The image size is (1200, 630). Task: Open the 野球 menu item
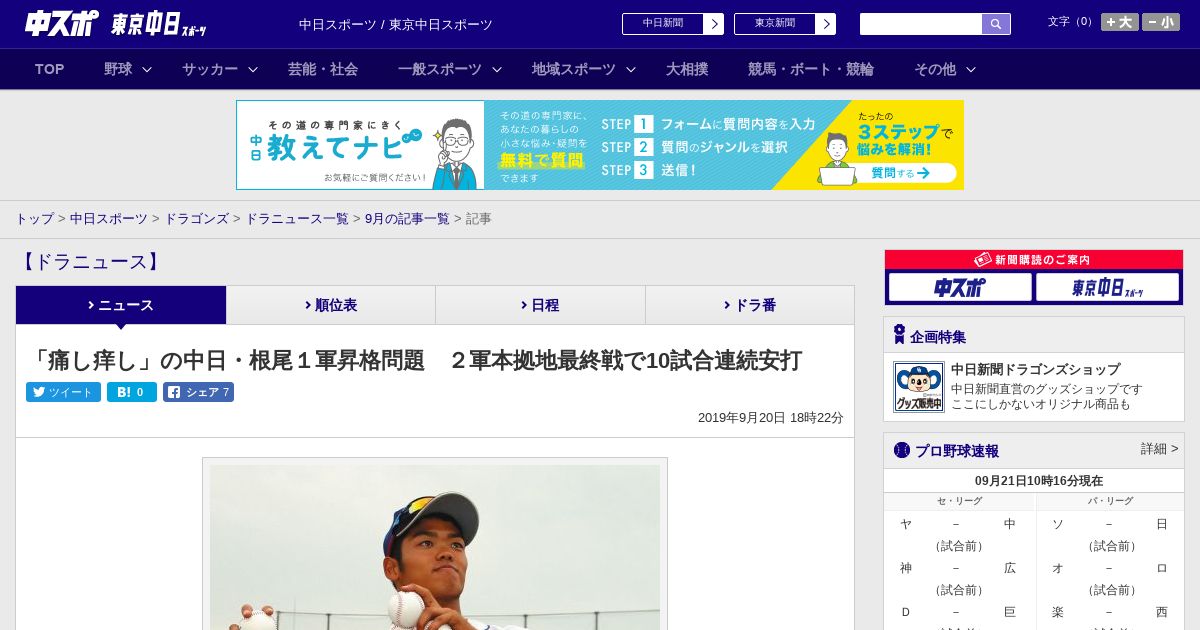point(118,69)
